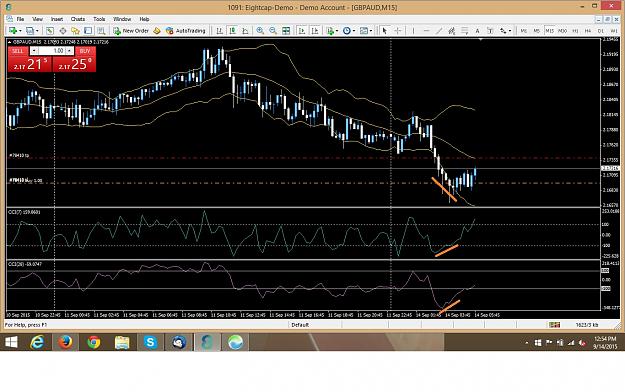Select the Horizontal Line drawing tool
The height and width of the screenshot is (392, 625).
click(426, 31)
